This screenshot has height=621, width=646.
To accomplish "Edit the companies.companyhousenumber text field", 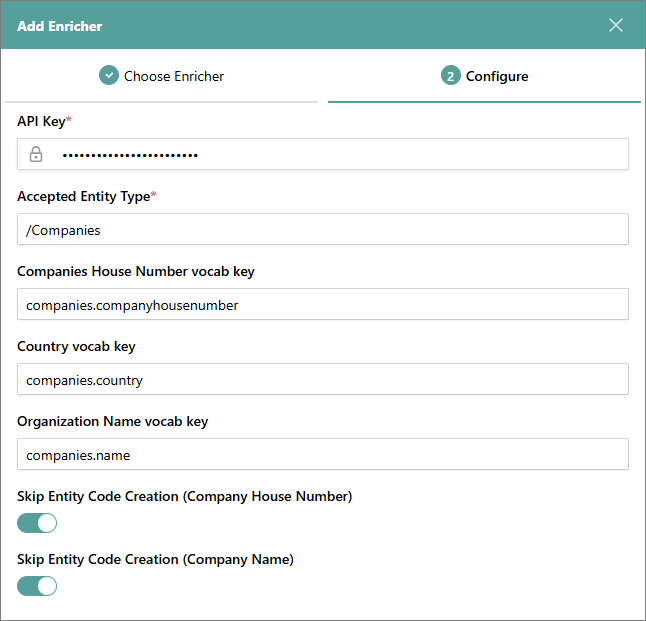I will [322, 304].
